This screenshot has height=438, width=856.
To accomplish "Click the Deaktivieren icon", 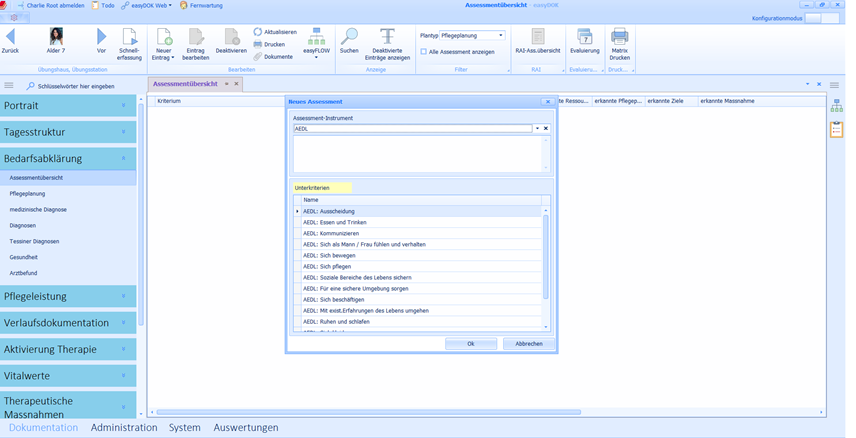I will [231, 37].
